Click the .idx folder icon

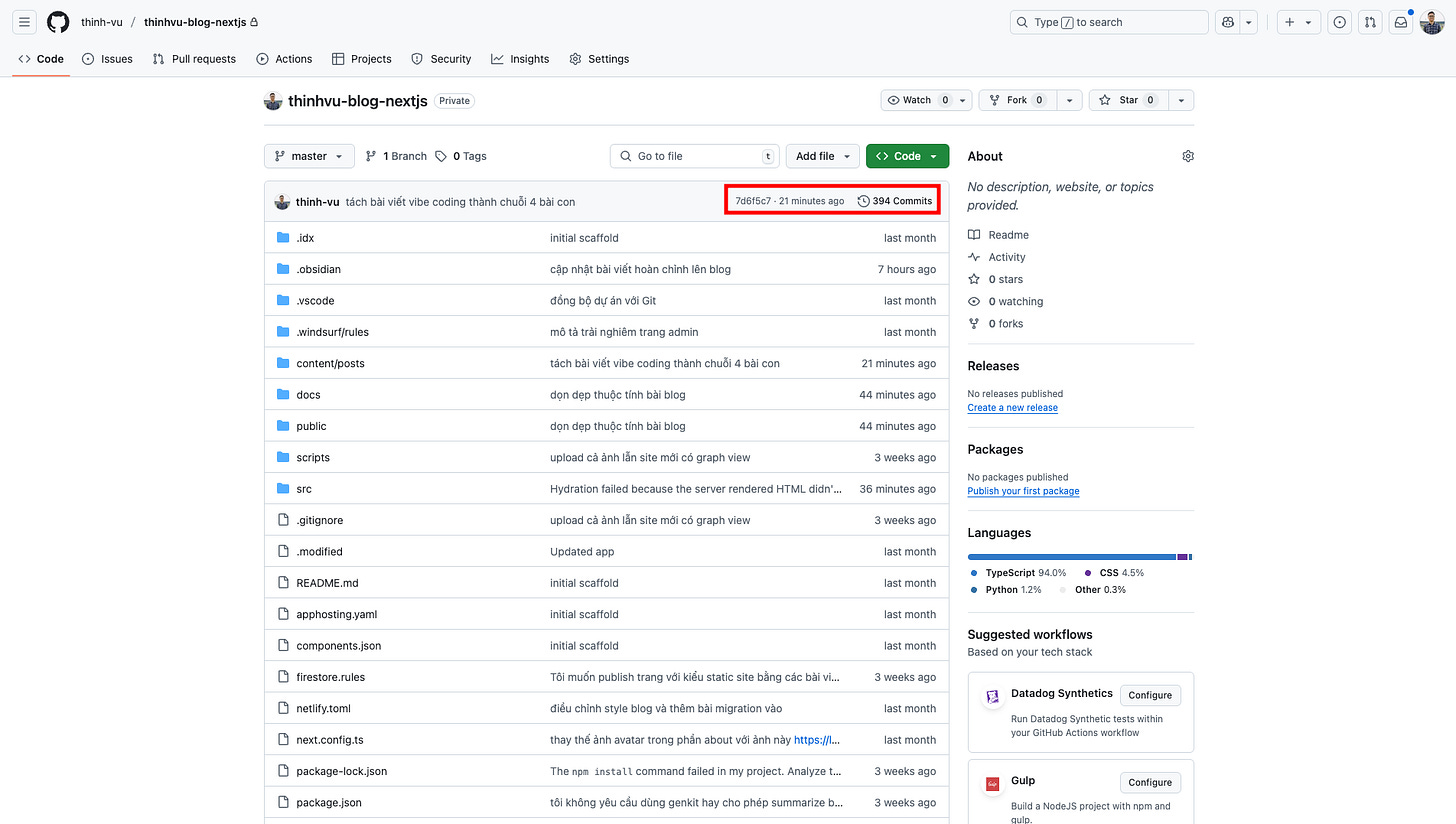tap(283, 238)
